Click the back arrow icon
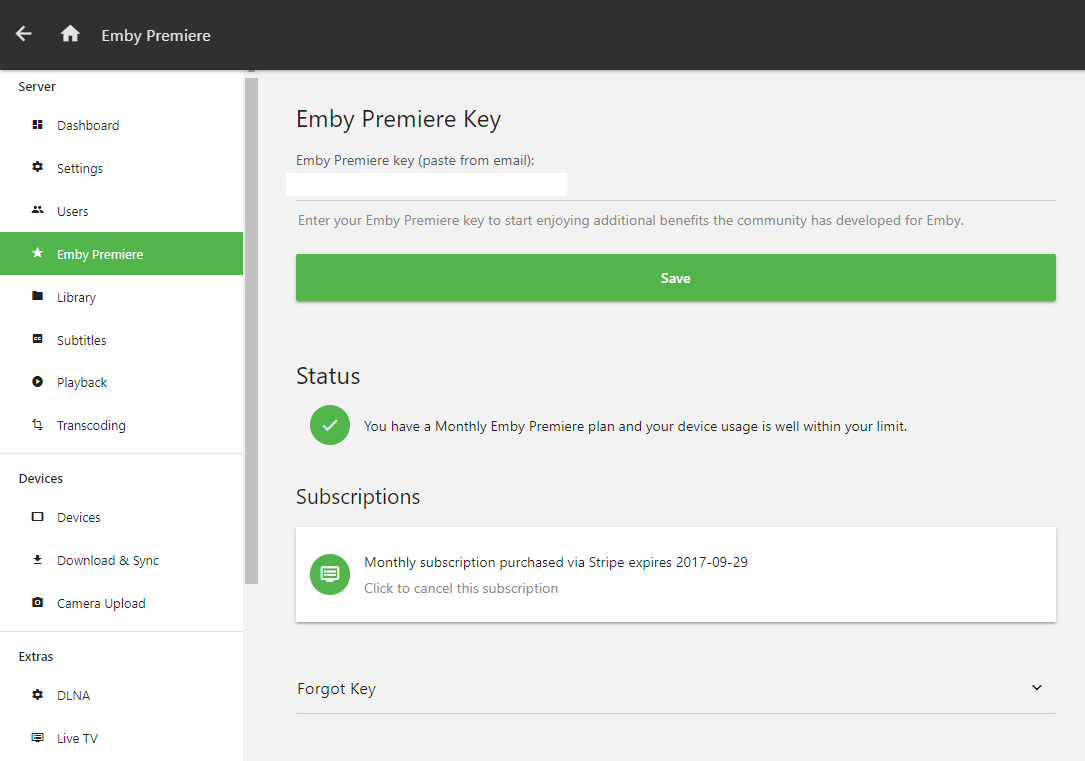Screen dimensions: 1085x761 (24, 34)
